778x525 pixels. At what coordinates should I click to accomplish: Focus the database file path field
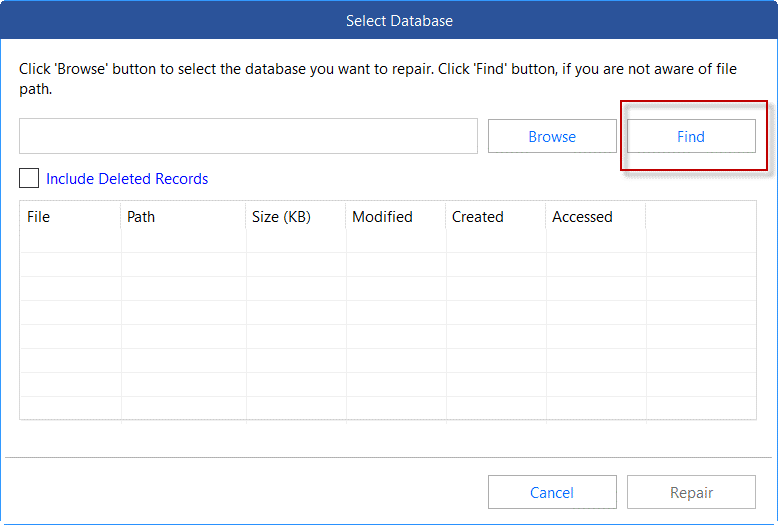[x=248, y=136]
